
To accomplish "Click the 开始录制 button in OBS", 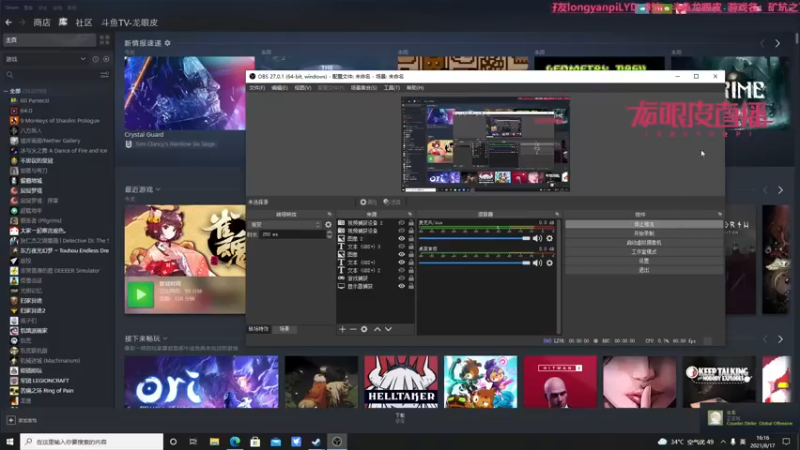I will (x=644, y=233).
